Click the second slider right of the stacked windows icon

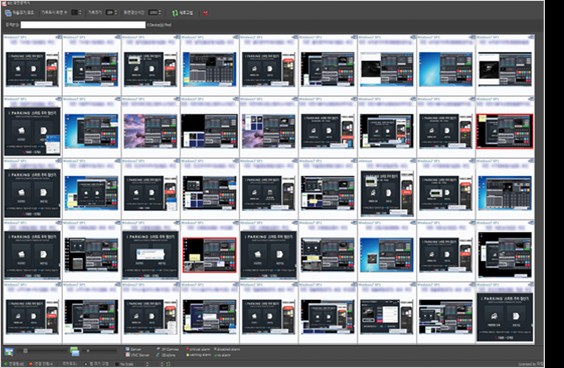[x=101, y=350]
